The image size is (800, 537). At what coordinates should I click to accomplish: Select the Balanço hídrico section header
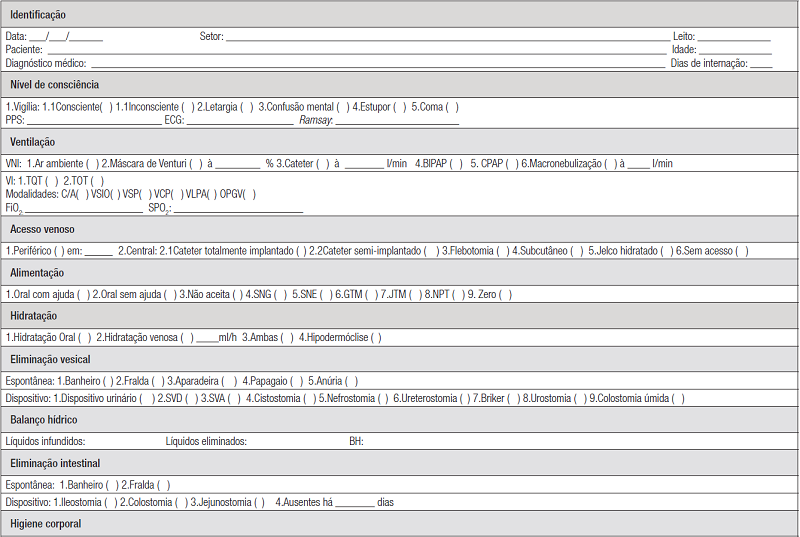pos(44,420)
